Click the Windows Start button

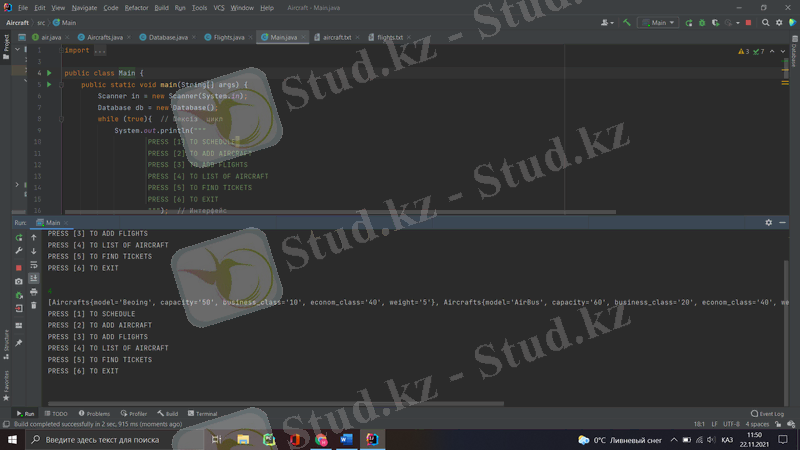(x=12, y=439)
